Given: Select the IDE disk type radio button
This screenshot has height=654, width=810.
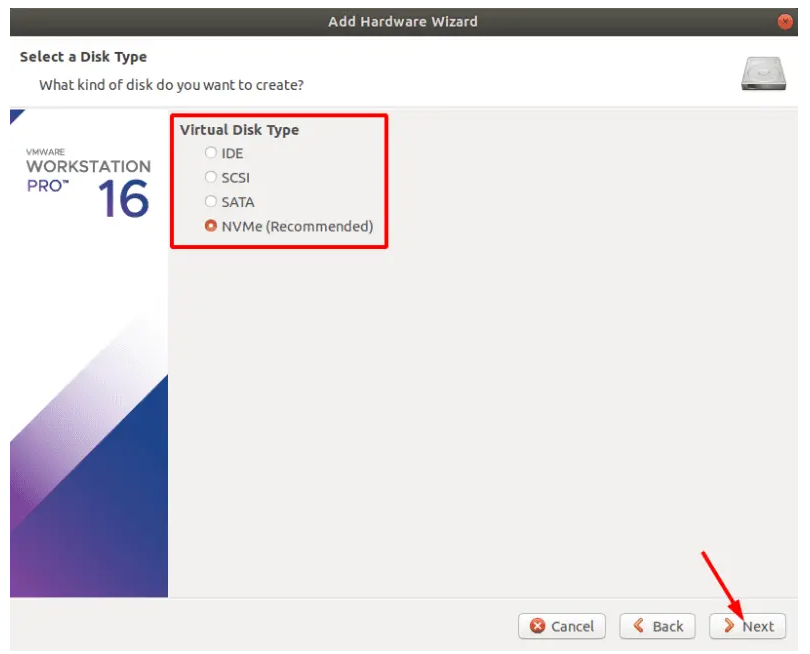Looking at the screenshot, I should [211, 153].
